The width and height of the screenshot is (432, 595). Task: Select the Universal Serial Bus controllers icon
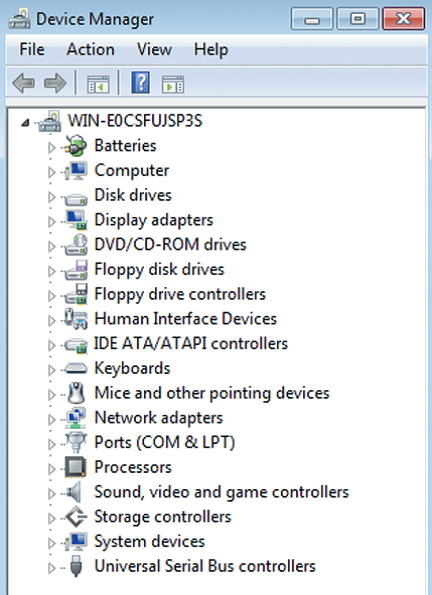click(x=76, y=566)
